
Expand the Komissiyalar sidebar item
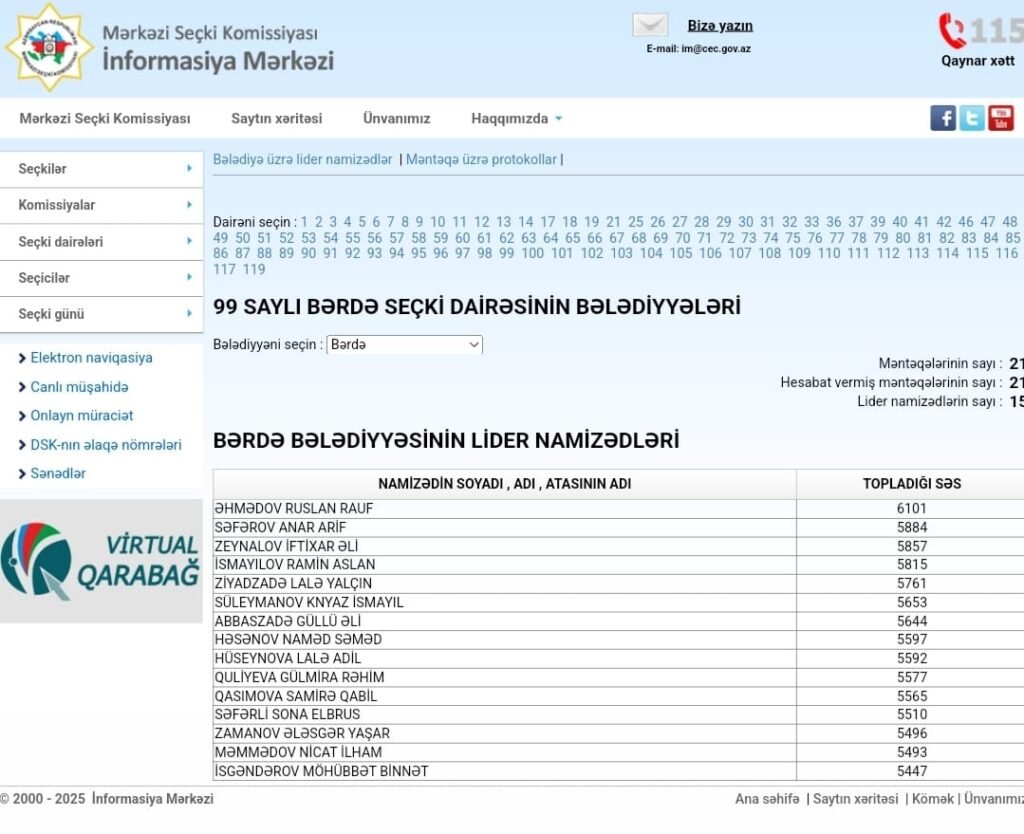pos(101,205)
